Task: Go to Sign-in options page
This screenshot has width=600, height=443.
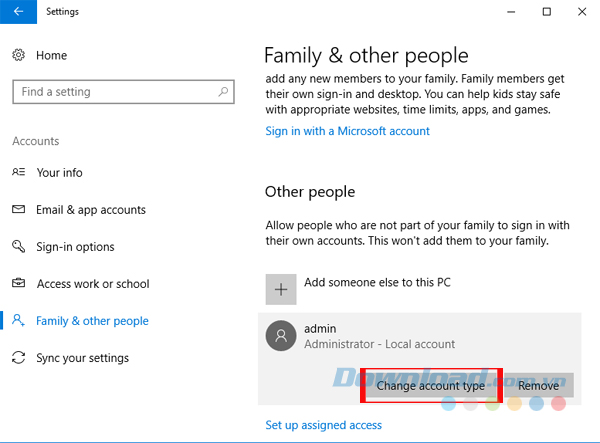Action: click(75, 247)
